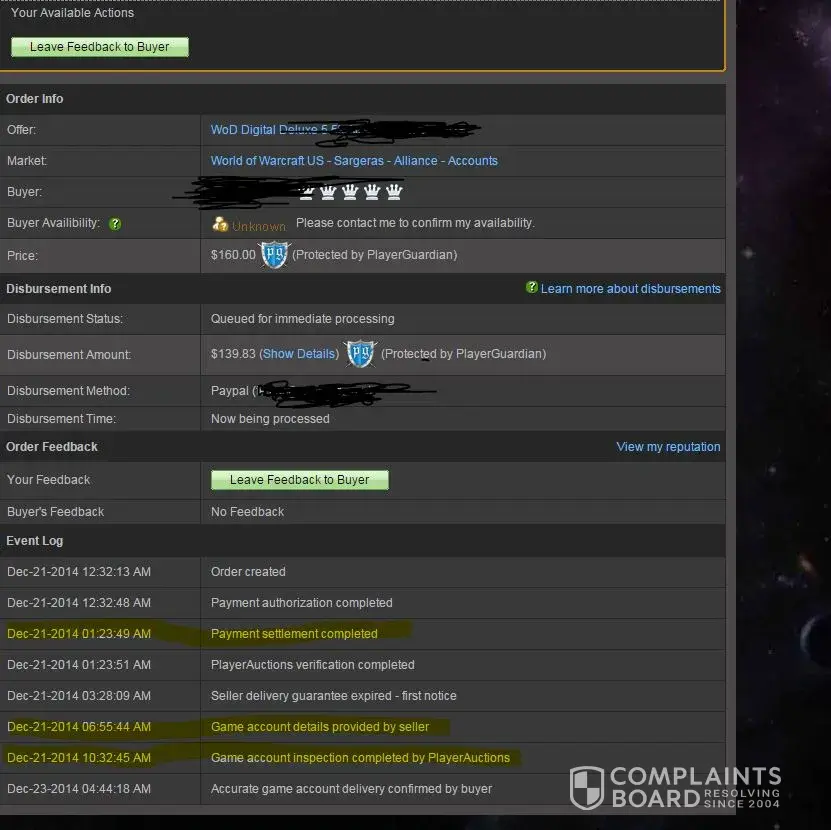This screenshot has height=830, width=831.
Task: Click the green help icon next to Buyer Availability
Action: point(115,224)
